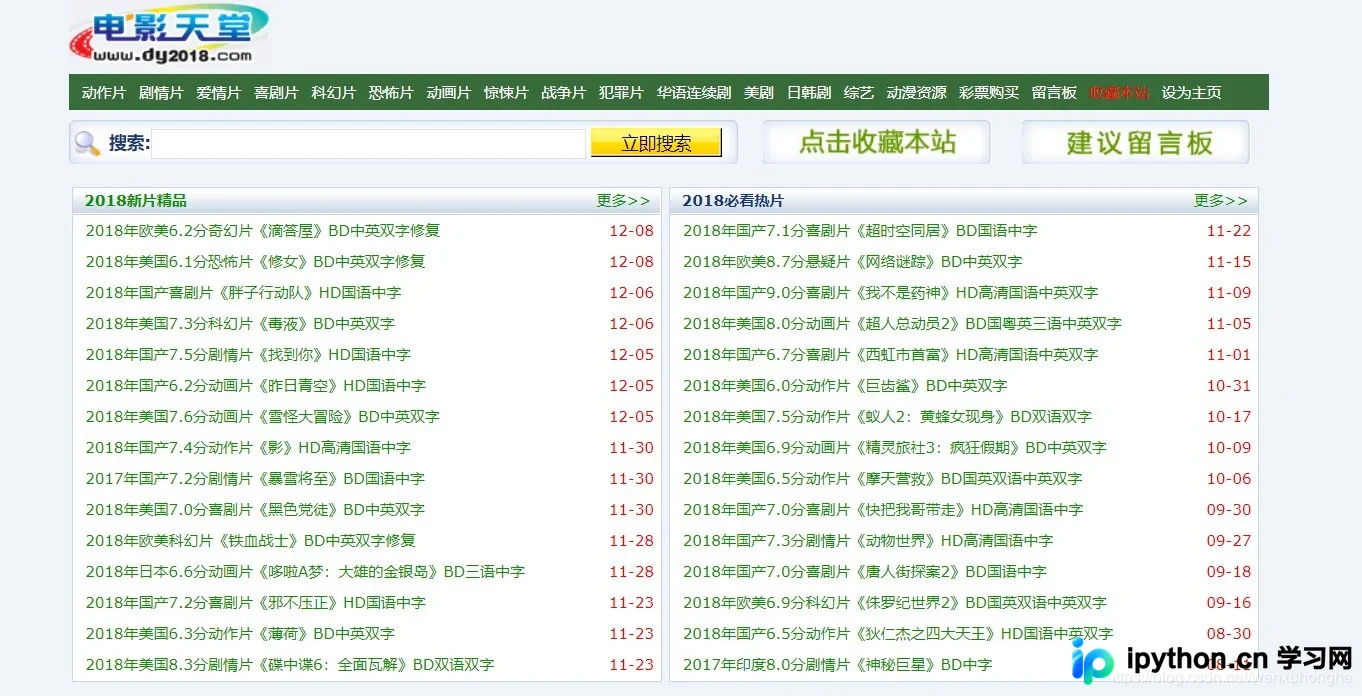Click the 电影天堂 site logo
The height and width of the screenshot is (696, 1362).
pyautogui.click(x=169, y=34)
